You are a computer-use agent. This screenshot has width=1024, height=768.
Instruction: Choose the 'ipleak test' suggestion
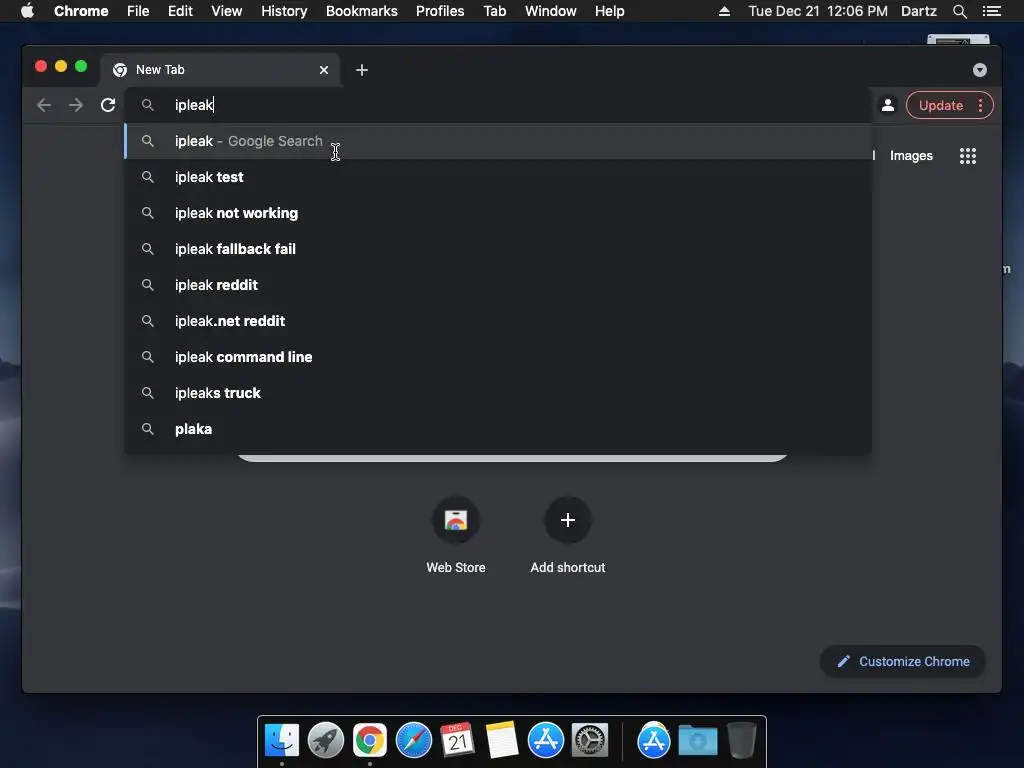498,177
